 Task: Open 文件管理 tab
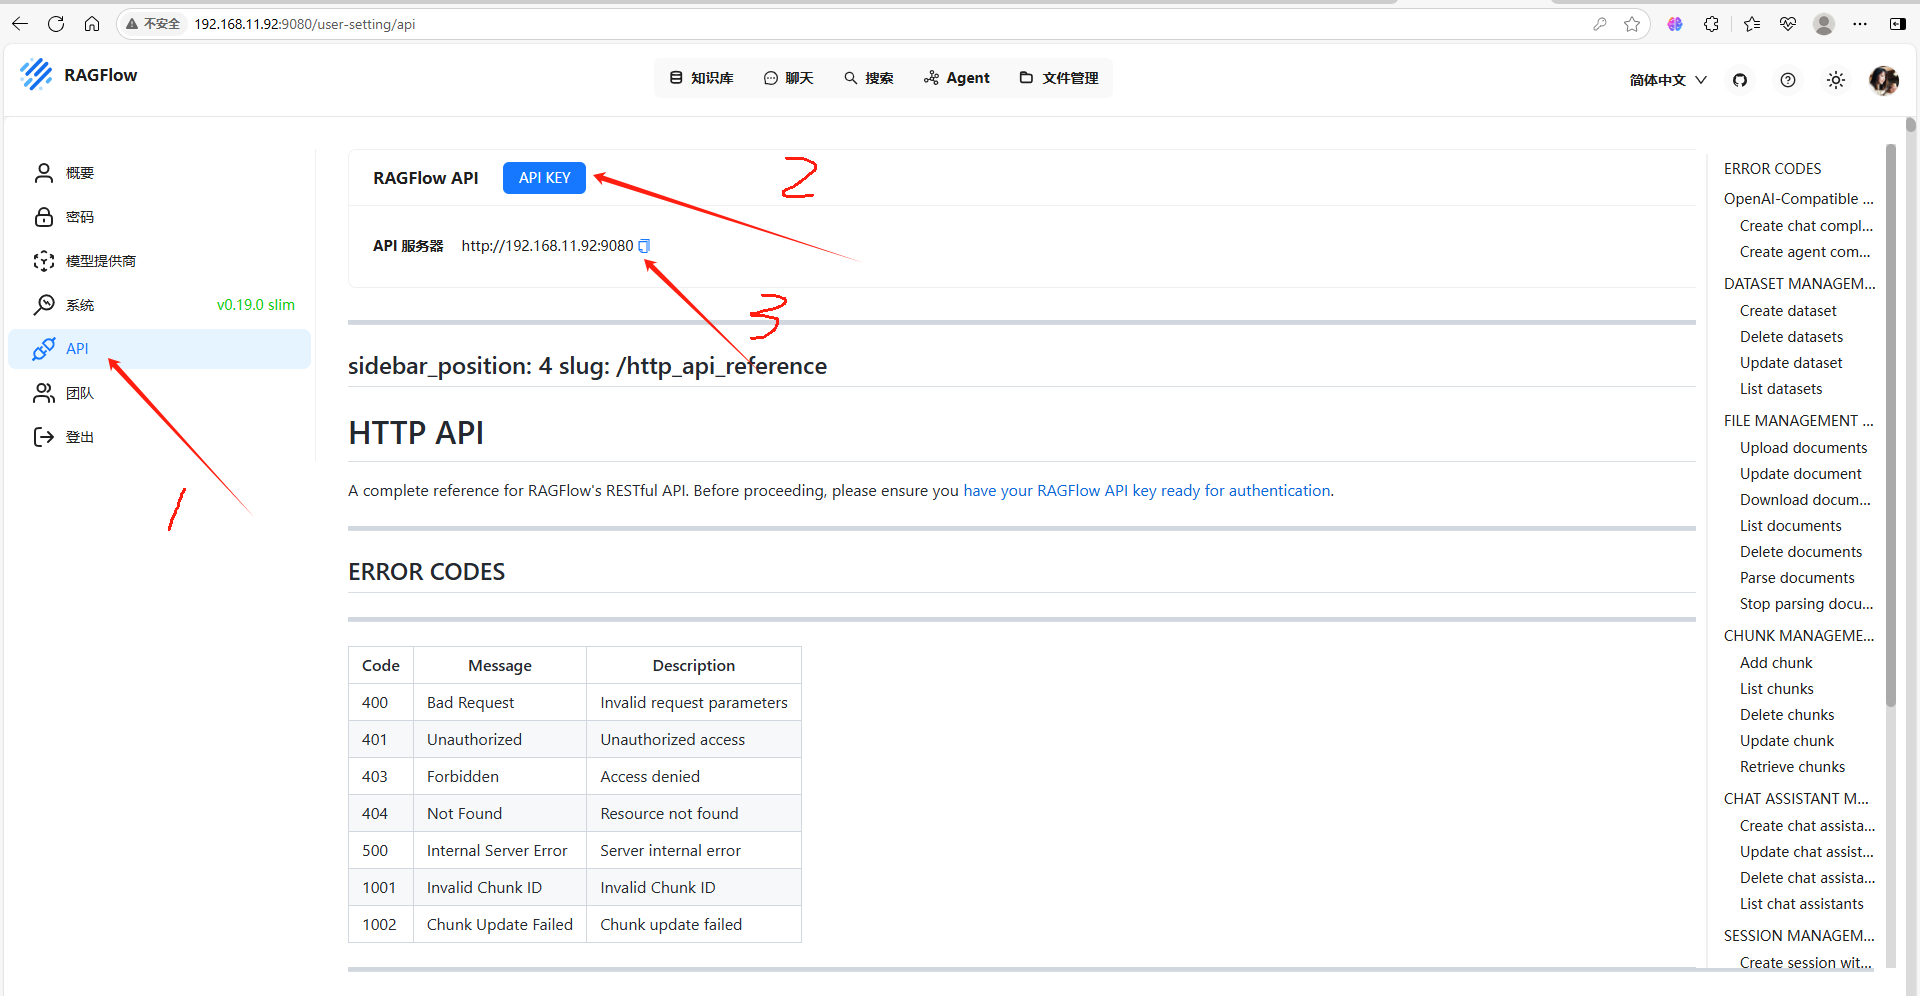1058,78
